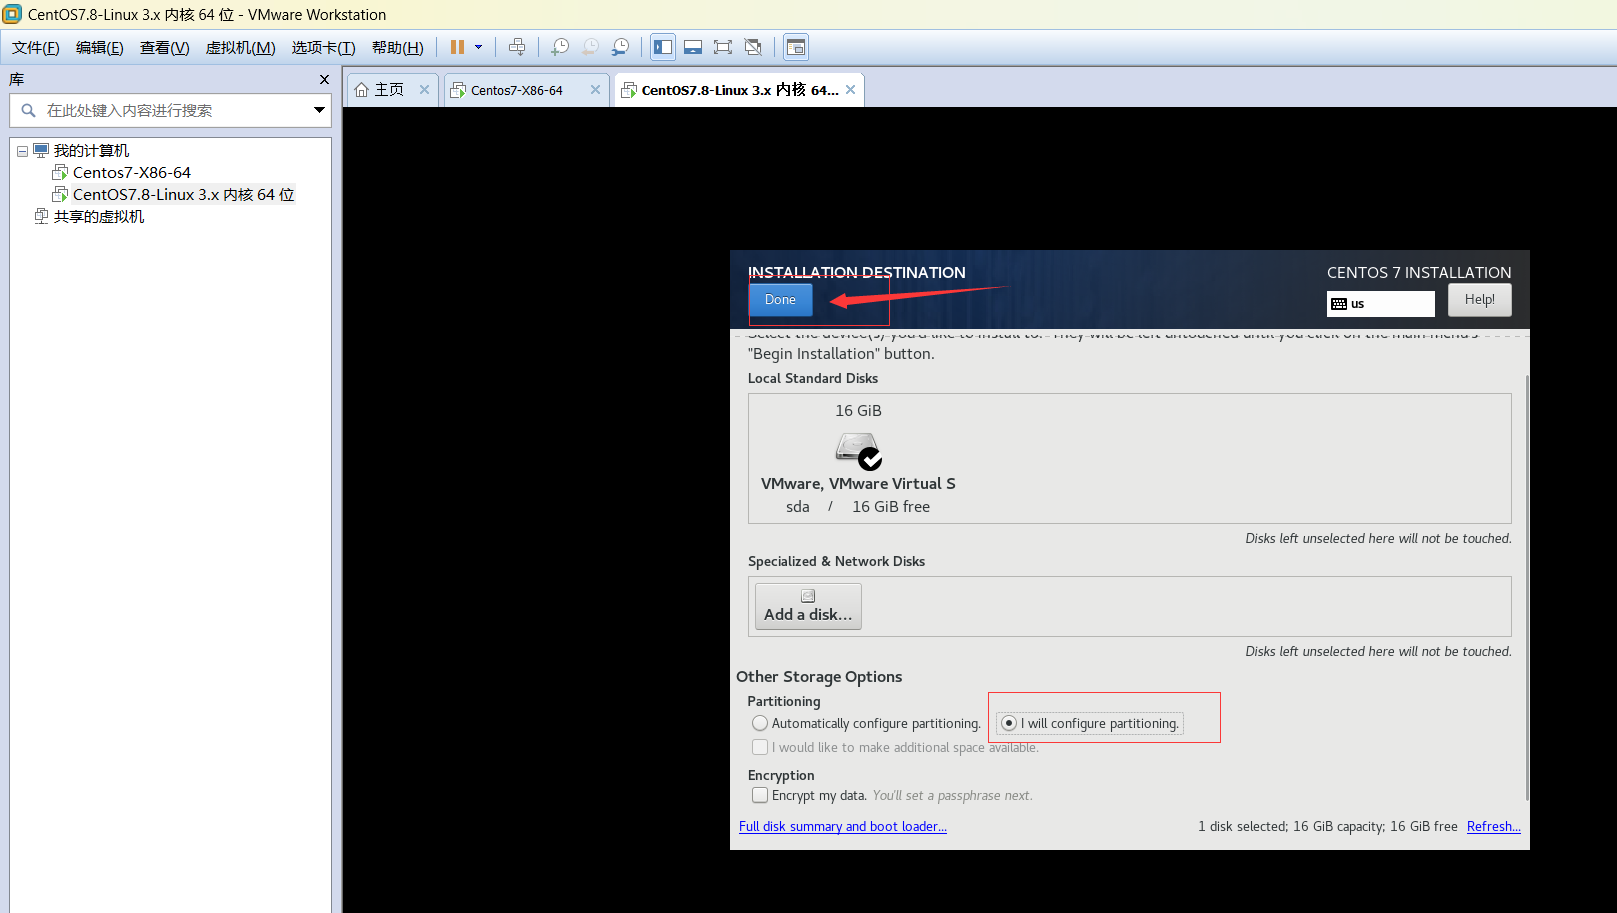Select 共享的虚拟机 in the library tree

coord(99,217)
